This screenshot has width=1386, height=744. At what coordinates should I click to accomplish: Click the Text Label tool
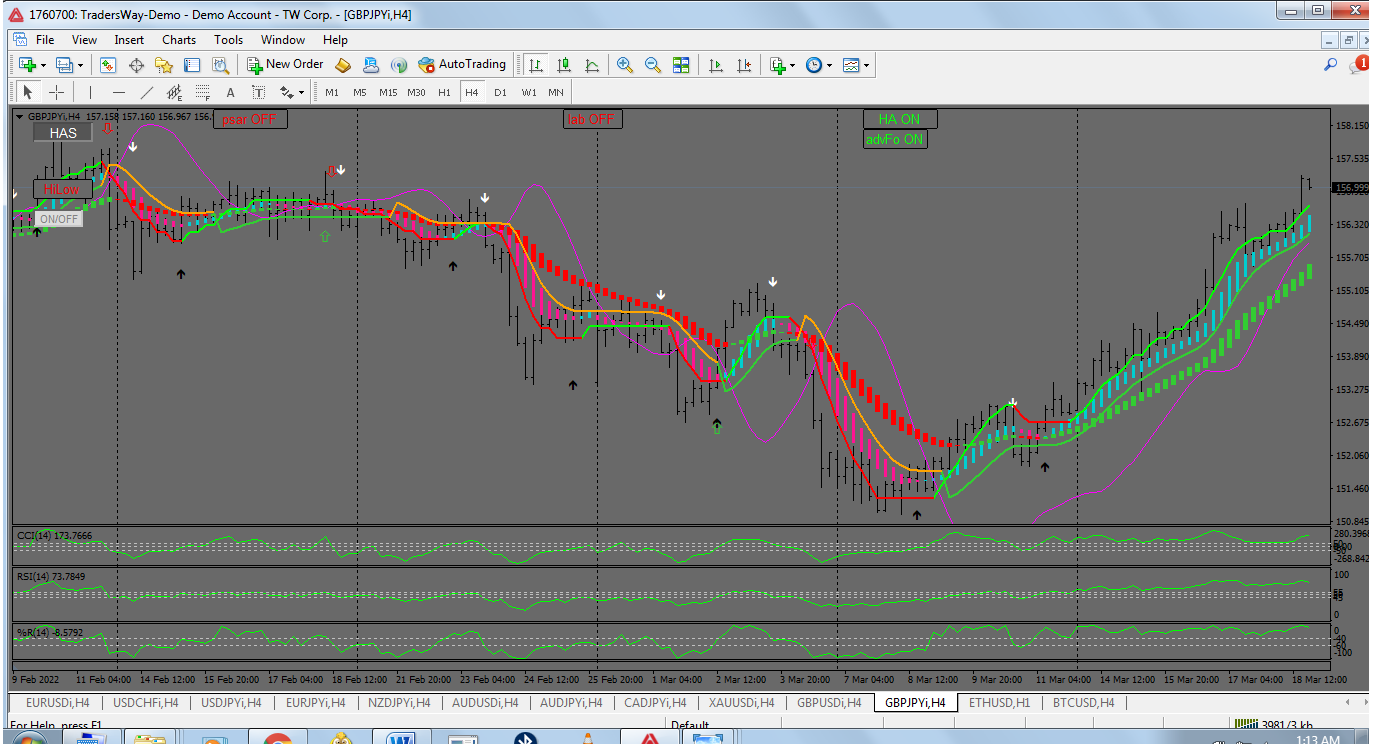258,93
